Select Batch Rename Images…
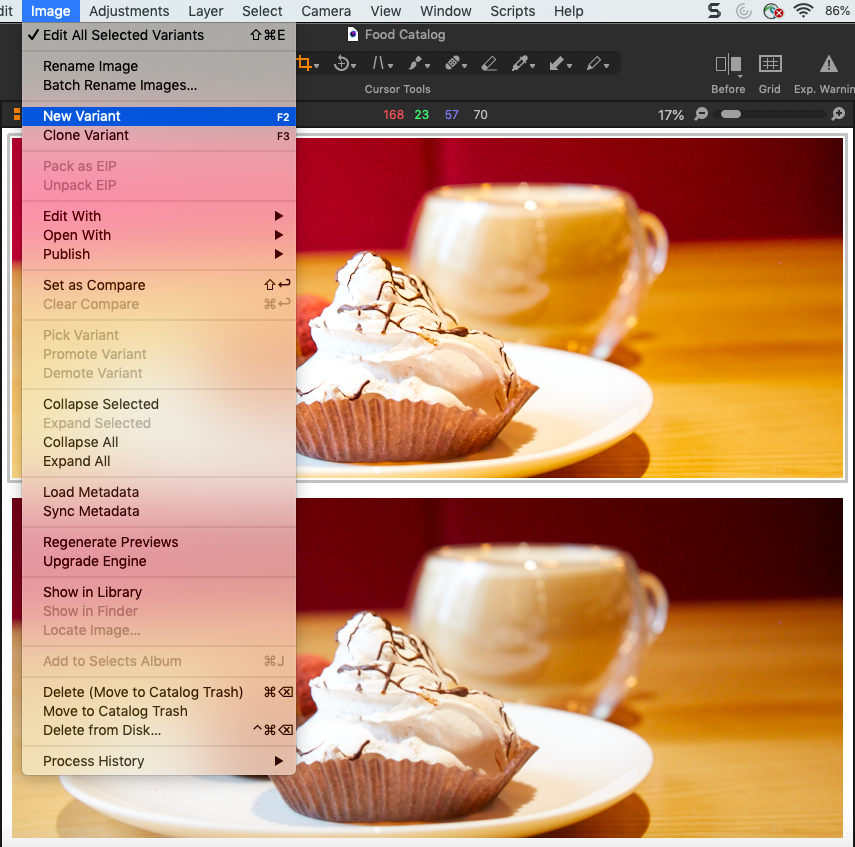Screen dimensions: 855x847 (x=159, y=85)
